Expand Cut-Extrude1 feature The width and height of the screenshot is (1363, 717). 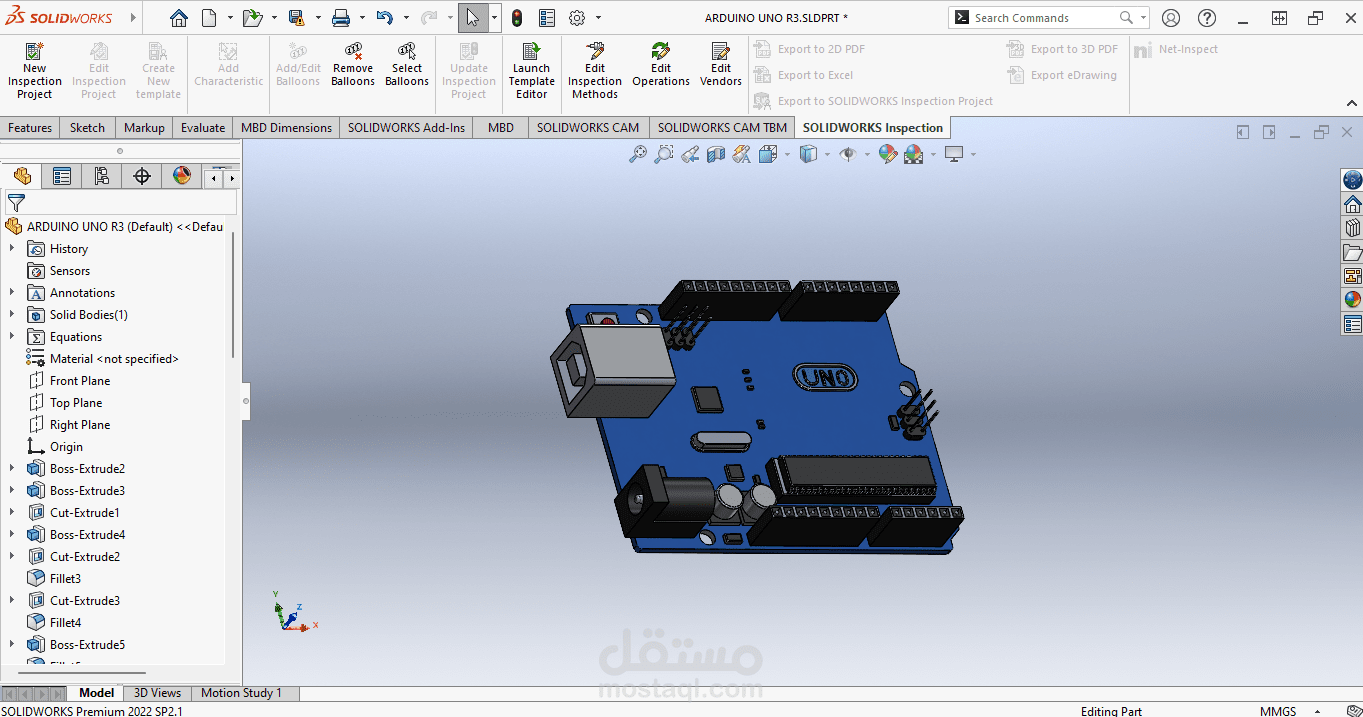12,512
